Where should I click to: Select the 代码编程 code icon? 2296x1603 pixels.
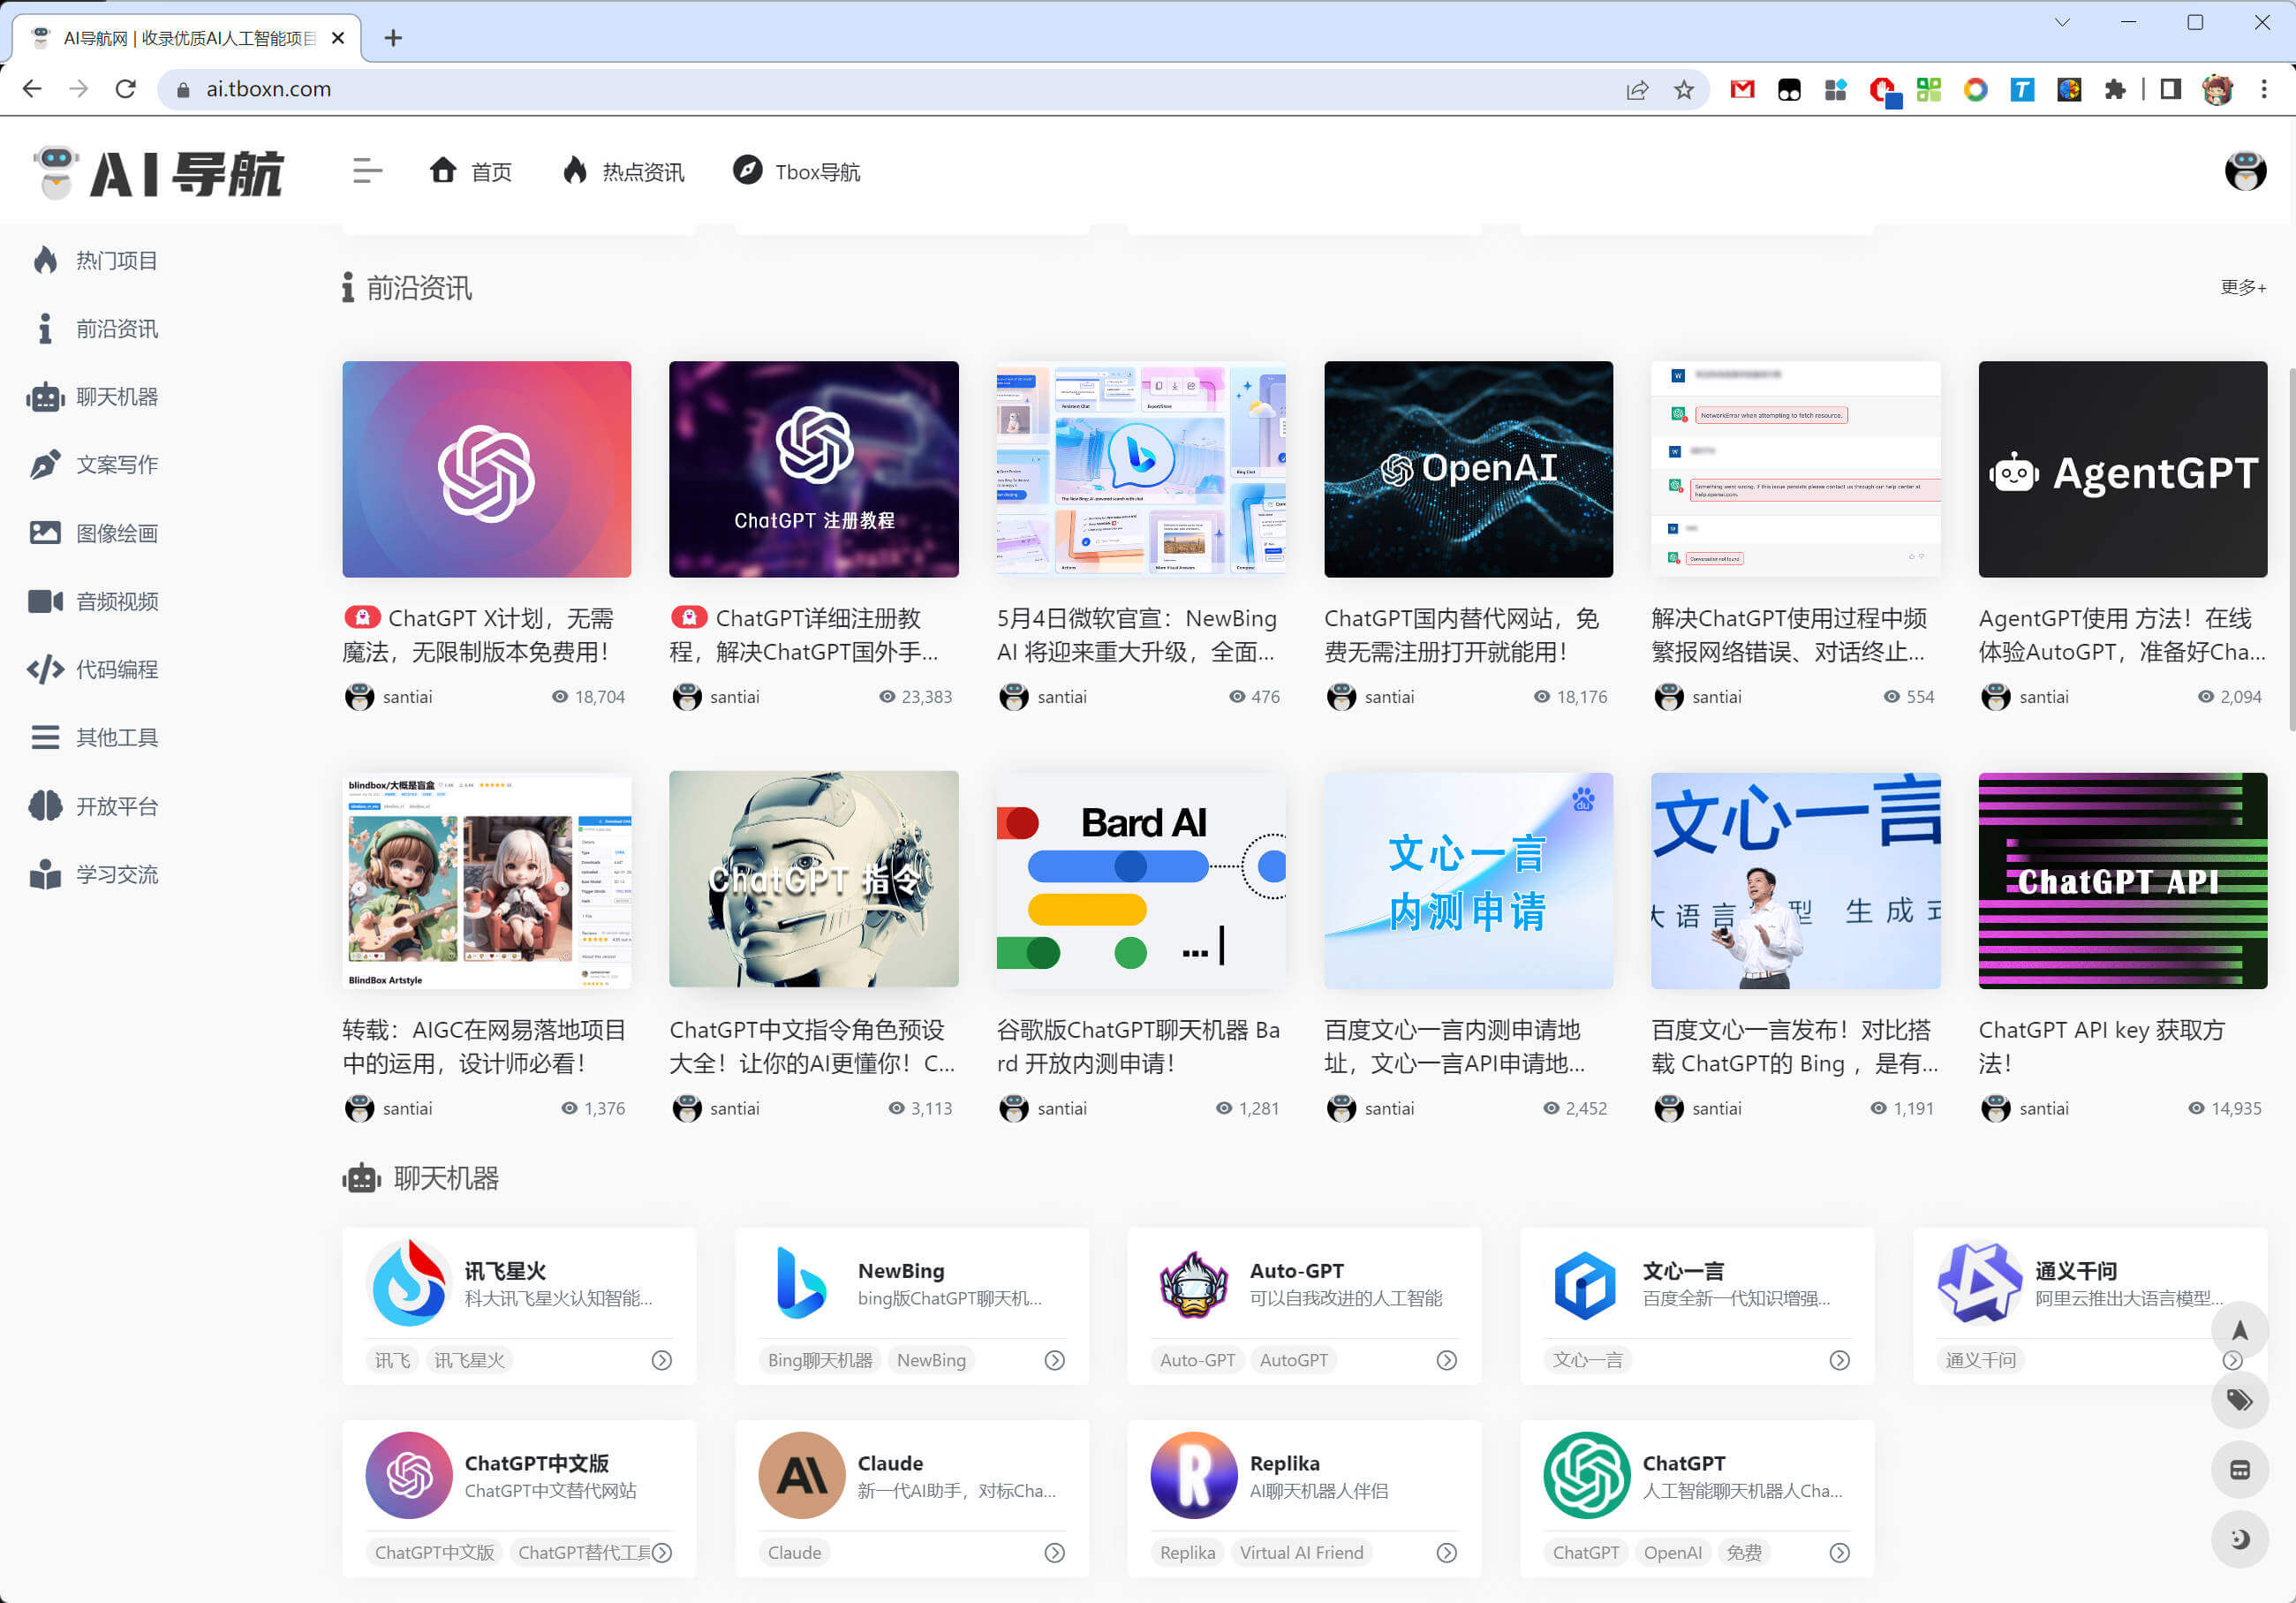coord(44,669)
